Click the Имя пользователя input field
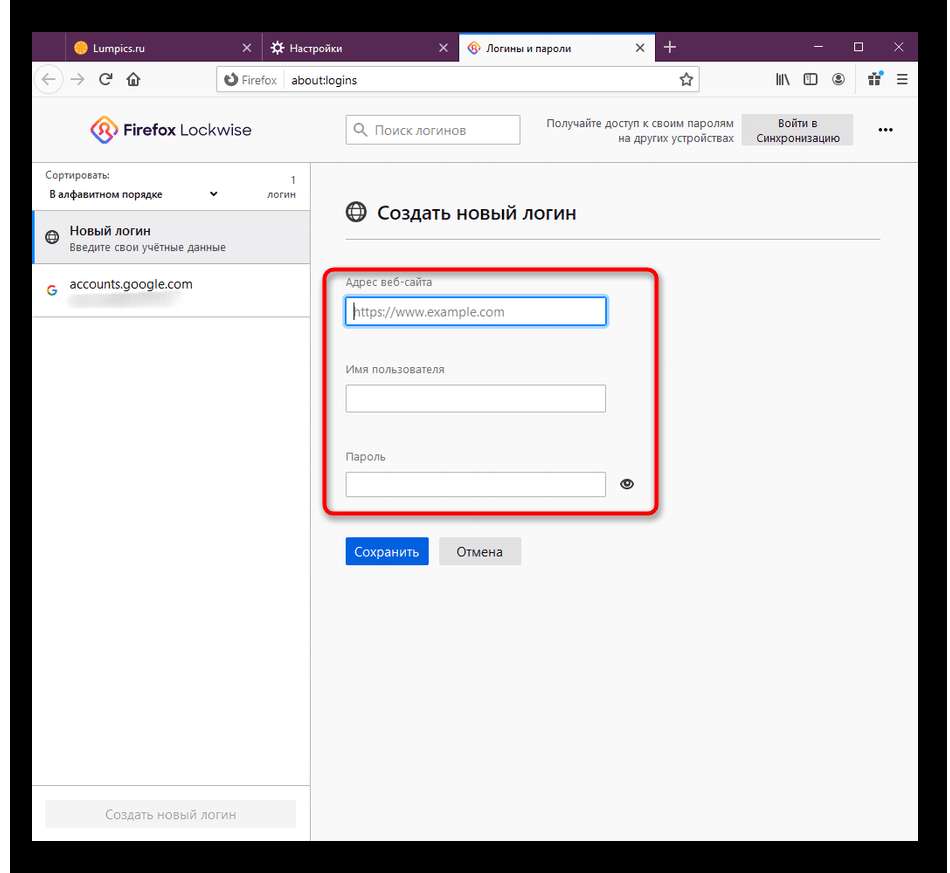Screen dimensions: 950x873 click(476, 399)
